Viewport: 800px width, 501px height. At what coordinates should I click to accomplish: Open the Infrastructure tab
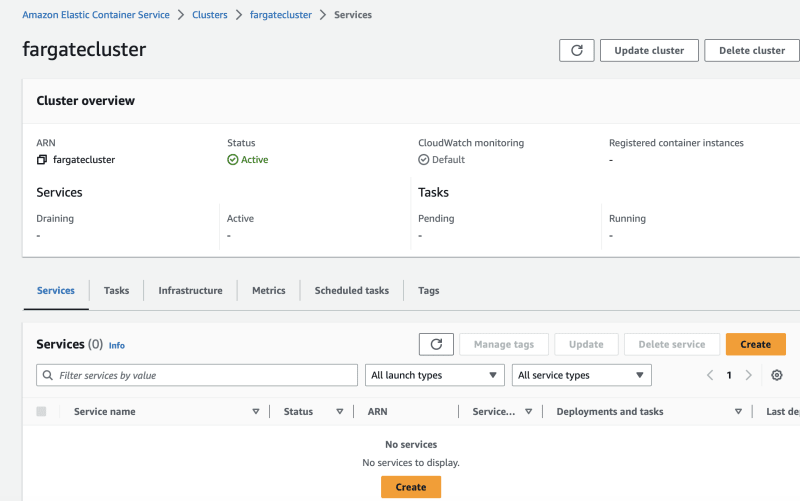pyautogui.click(x=190, y=290)
